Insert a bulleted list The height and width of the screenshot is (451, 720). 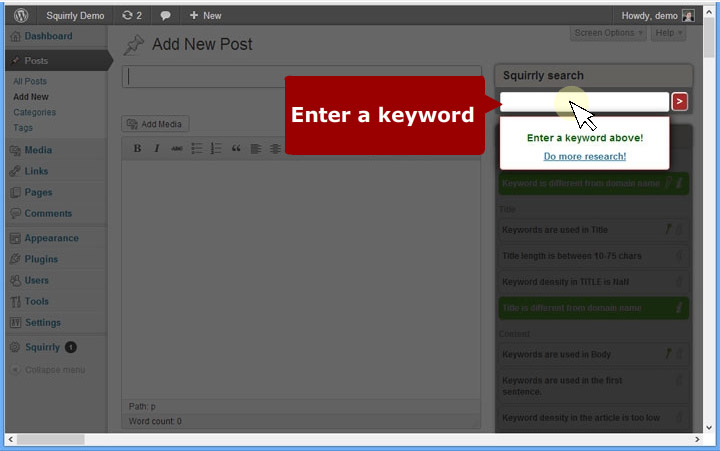(x=197, y=149)
